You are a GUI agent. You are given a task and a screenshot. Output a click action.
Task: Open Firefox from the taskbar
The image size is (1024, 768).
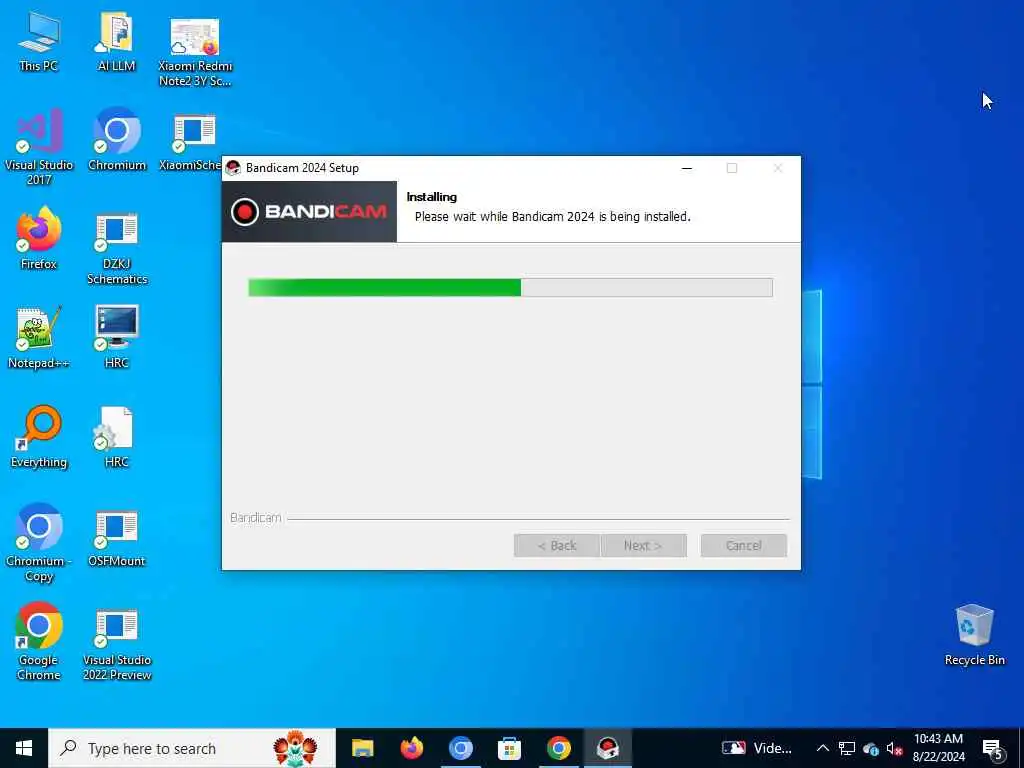[x=411, y=748]
